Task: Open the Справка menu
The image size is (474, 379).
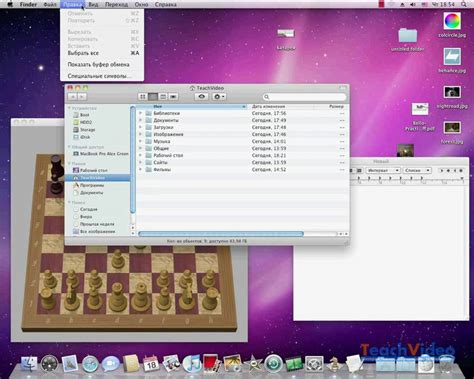Action: coord(166,4)
